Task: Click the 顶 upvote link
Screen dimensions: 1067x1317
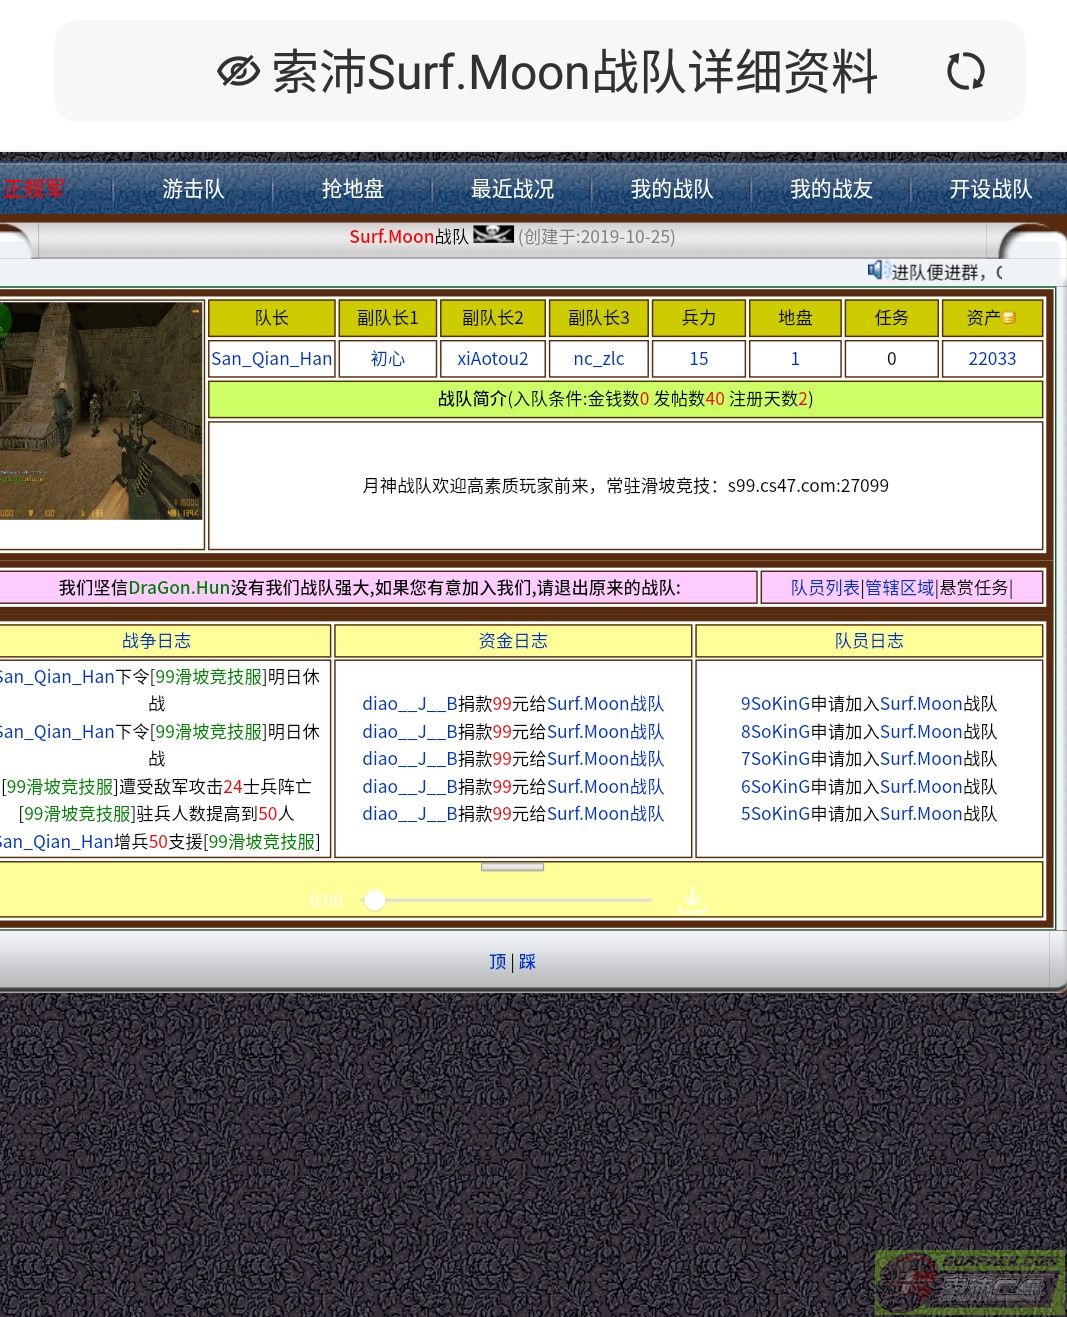Action: tap(497, 961)
